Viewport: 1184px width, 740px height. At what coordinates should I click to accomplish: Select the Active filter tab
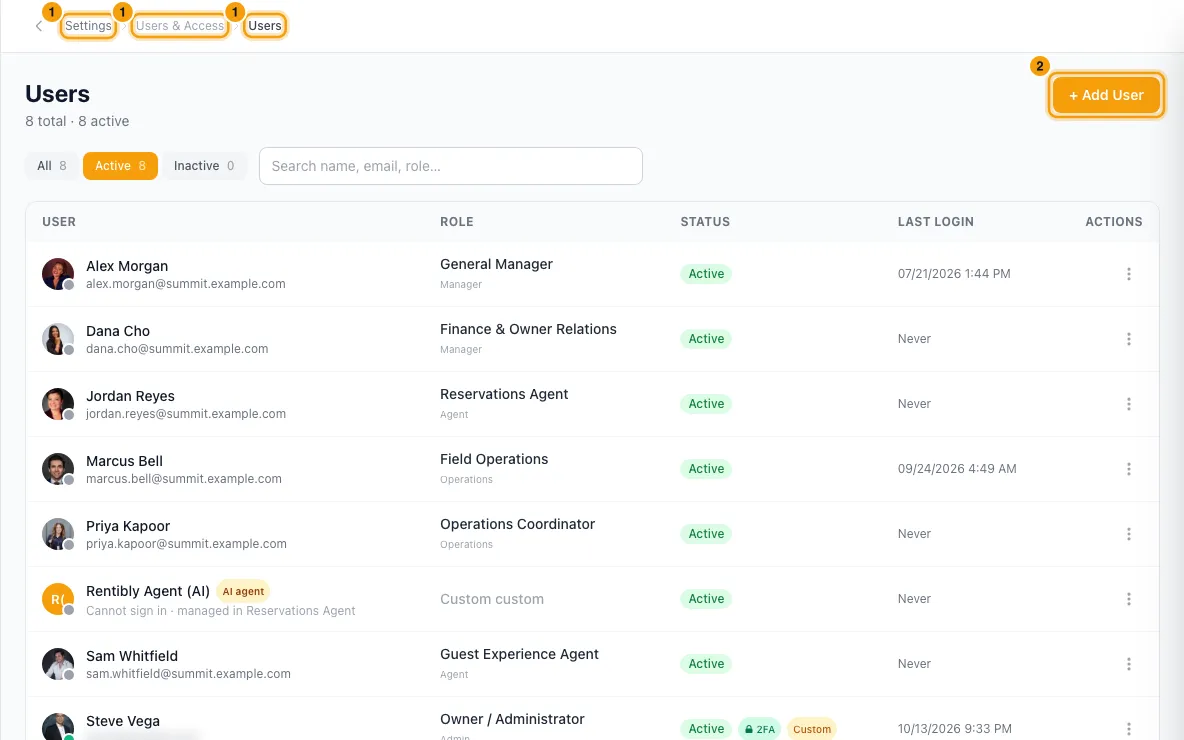pyautogui.click(x=120, y=166)
